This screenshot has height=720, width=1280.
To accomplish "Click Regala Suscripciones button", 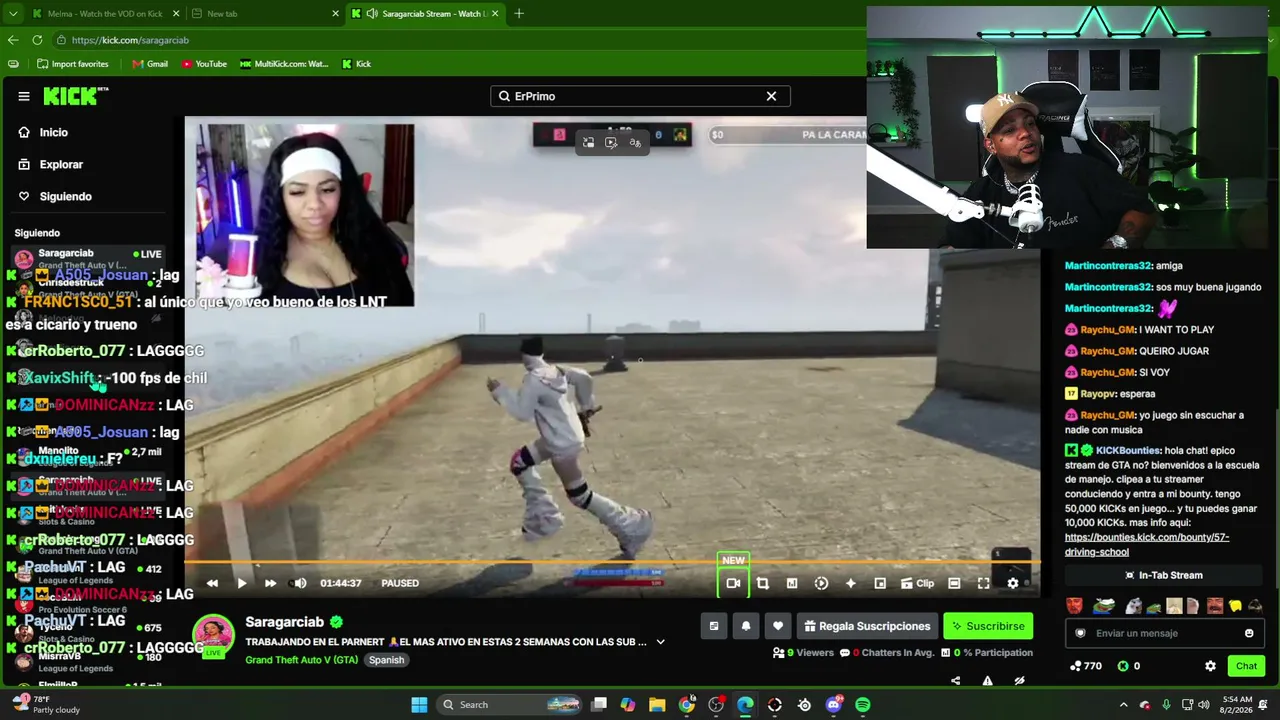I will [x=867, y=626].
